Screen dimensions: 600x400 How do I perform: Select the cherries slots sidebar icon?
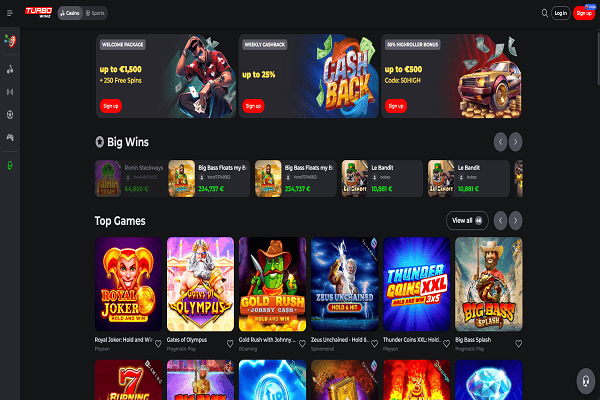10,69
